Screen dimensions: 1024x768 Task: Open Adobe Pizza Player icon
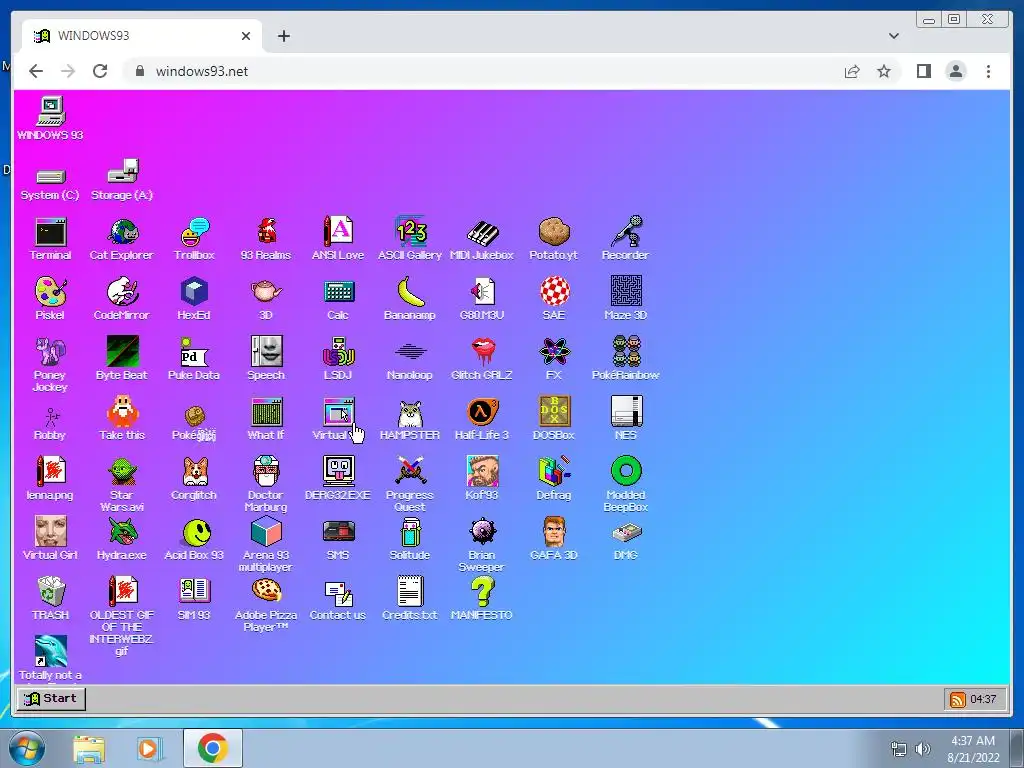point(266,590)
